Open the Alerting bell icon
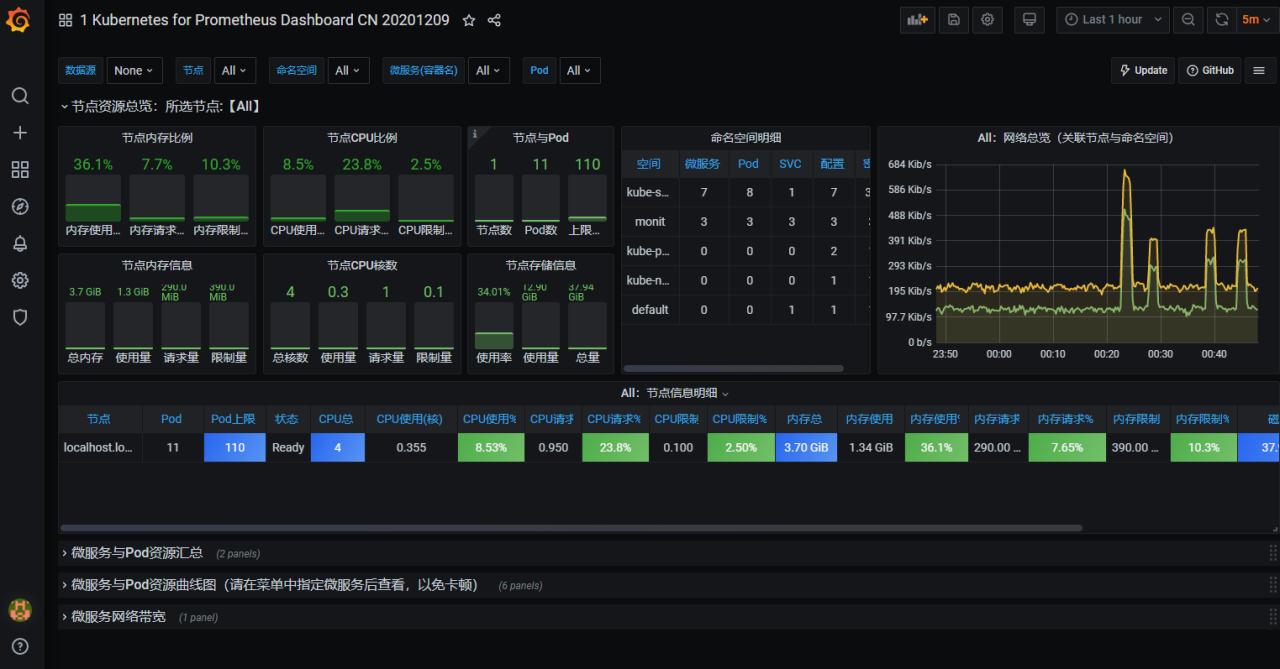Viewport: 1280px width, 669px height. click(20, 244)
